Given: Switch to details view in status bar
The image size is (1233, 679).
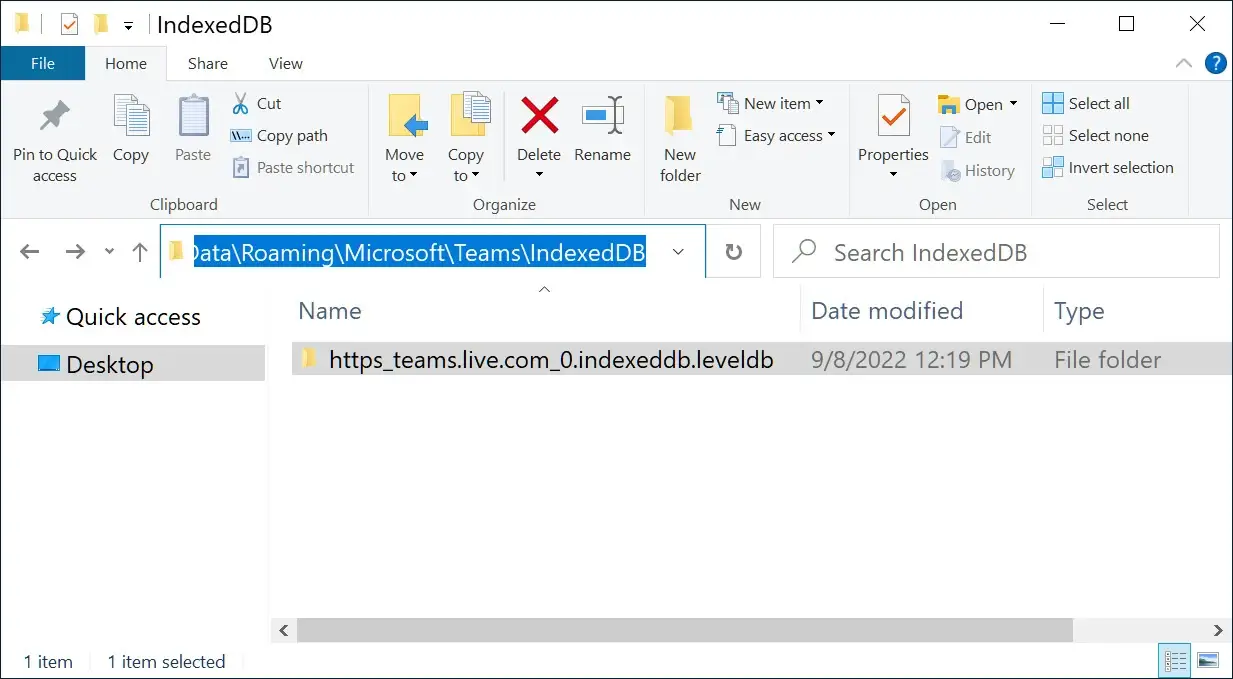Looking at the screenshot, I should click(x=1176, y=661).
